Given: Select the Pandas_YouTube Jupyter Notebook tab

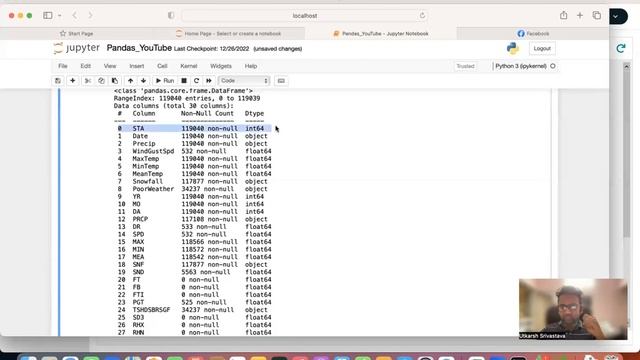Looking at the screenshot, I should pos(381,33).
